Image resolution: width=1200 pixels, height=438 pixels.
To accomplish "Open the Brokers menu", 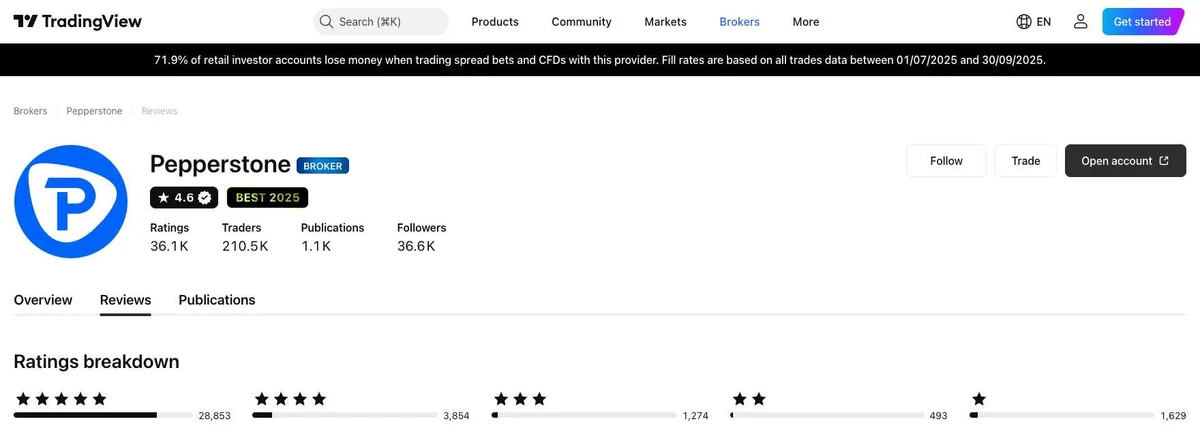I will click(740, 21).
